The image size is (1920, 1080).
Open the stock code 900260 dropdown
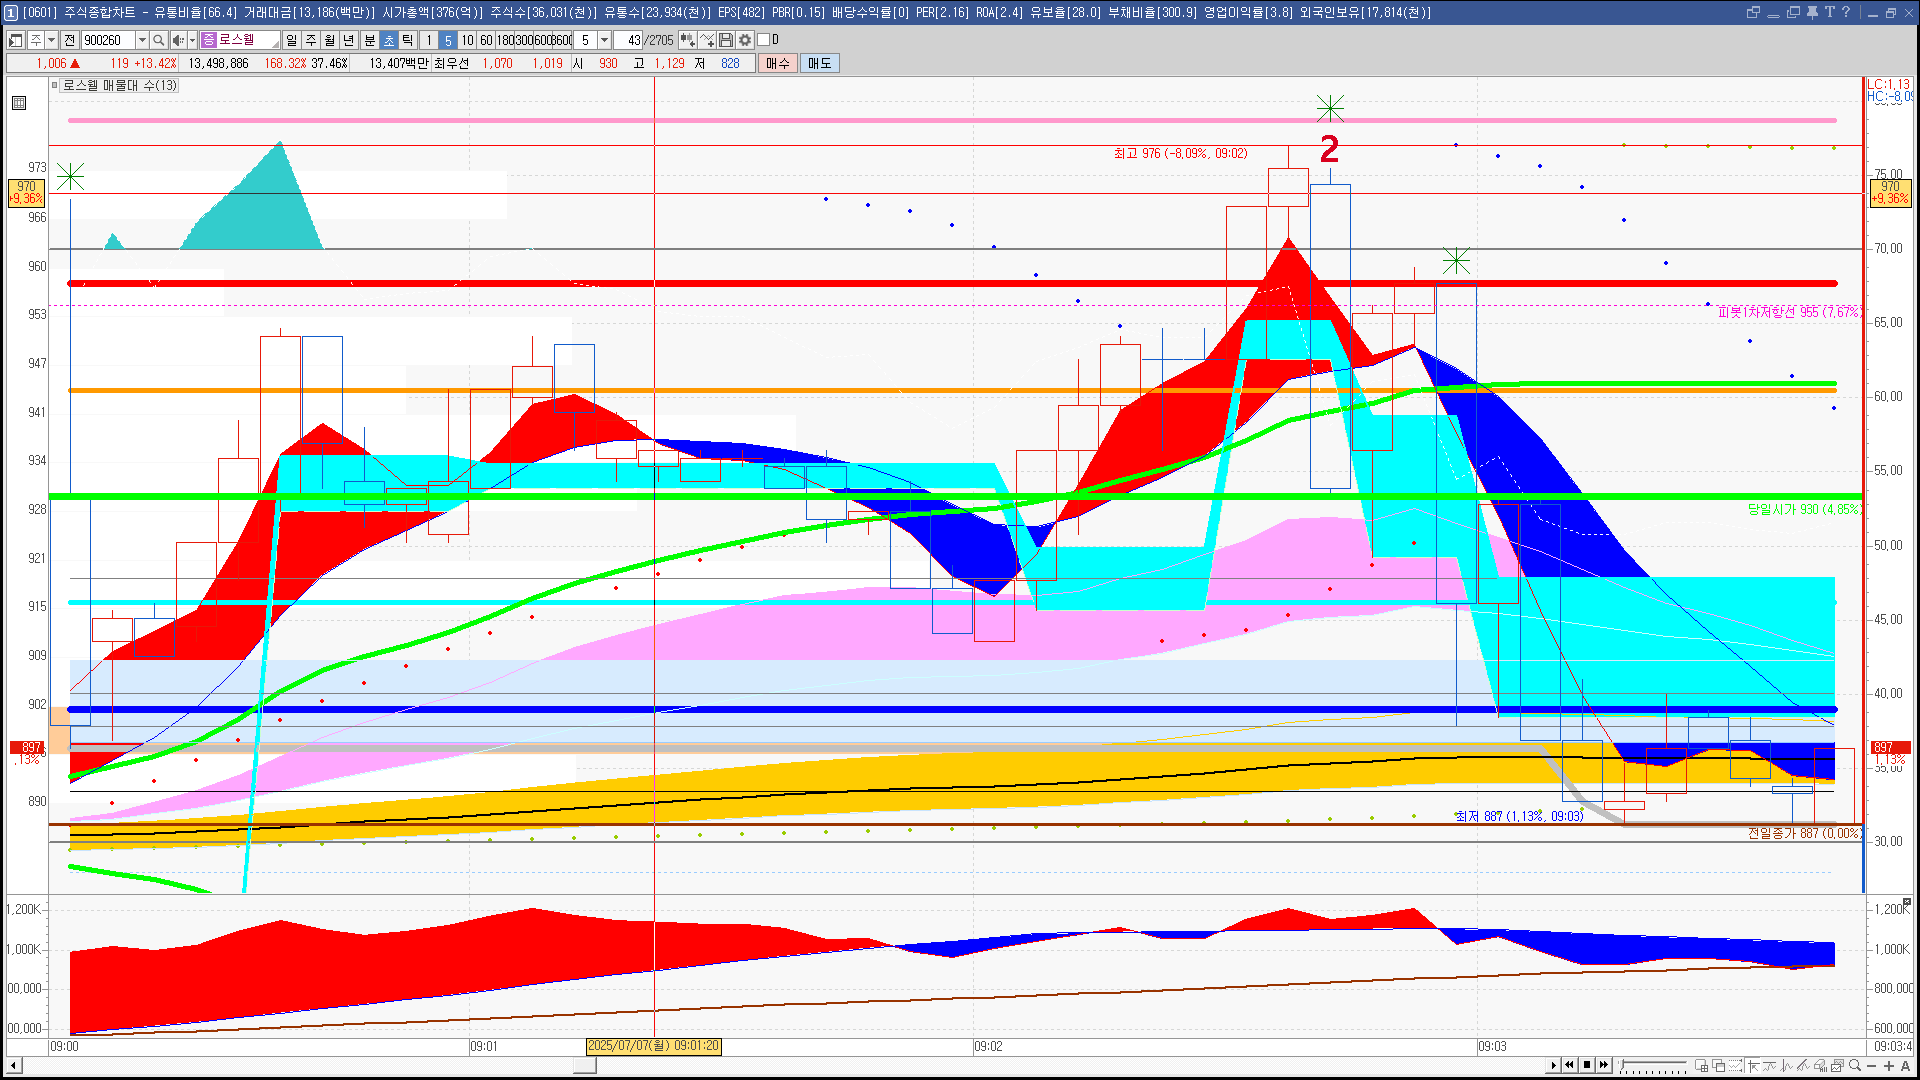pyautogui.click(x=142, y=40)
